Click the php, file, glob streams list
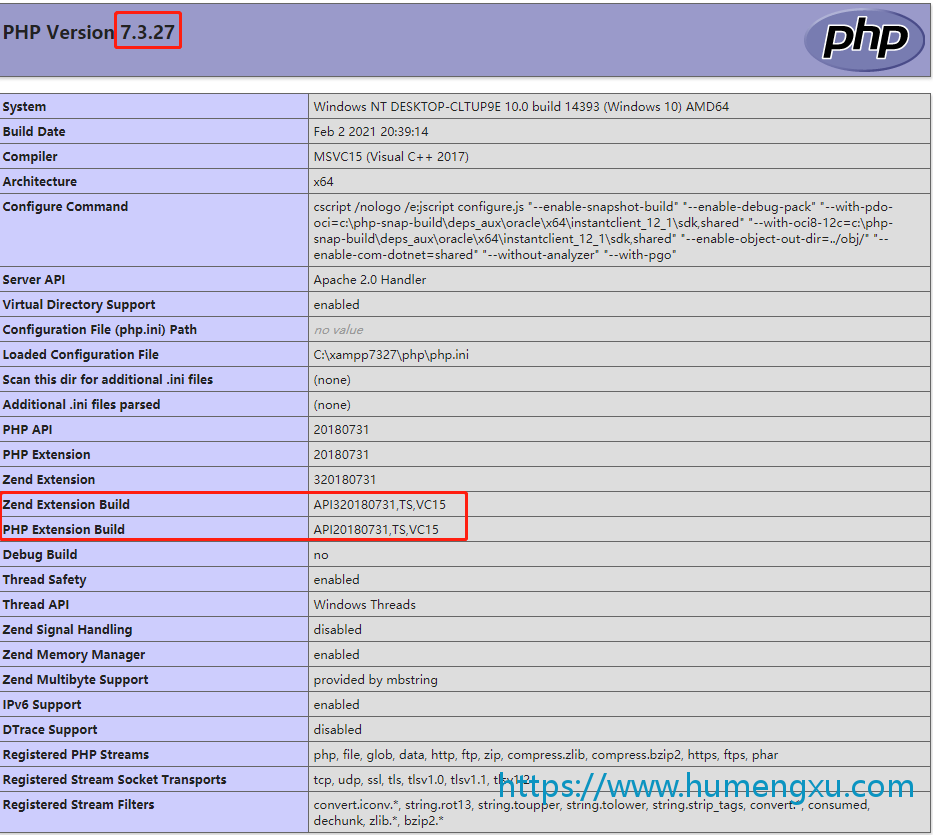 [546, 754]
